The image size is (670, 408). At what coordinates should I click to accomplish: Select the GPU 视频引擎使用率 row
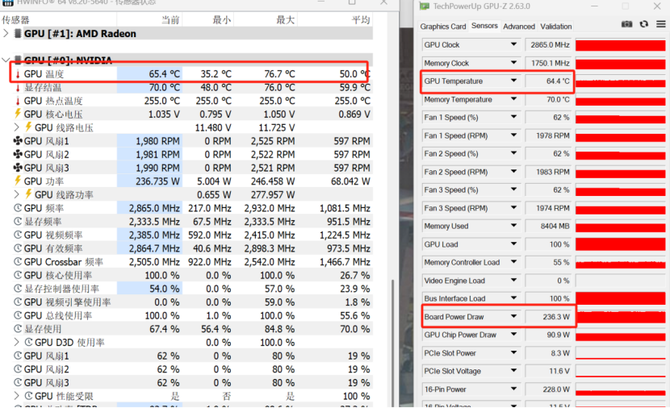tap(187, 302)
